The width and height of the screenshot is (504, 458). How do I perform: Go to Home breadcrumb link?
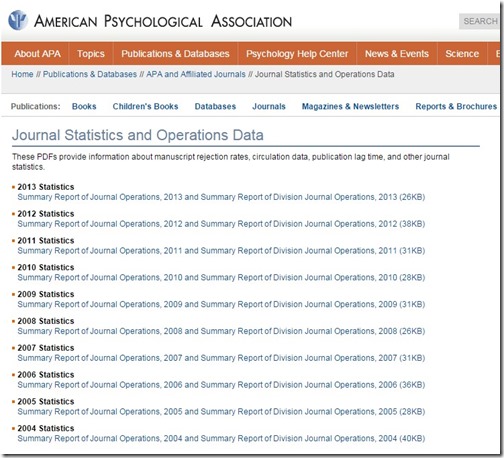click(x=22, y=74)
